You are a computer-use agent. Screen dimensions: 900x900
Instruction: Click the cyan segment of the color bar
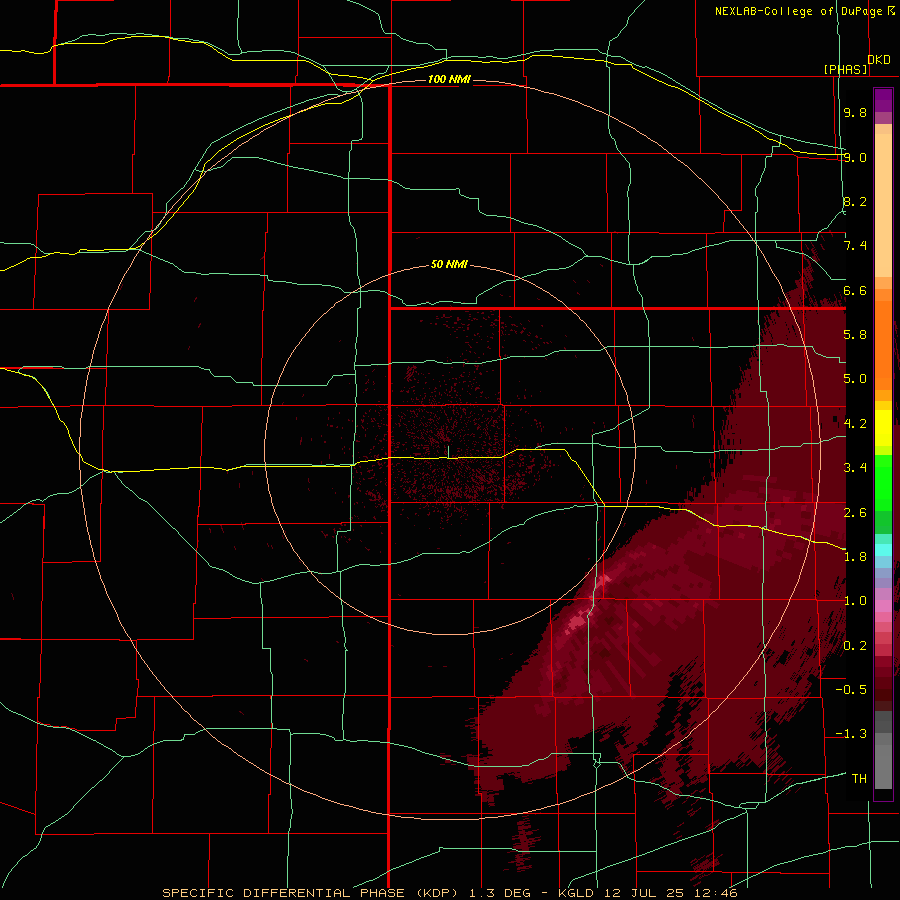pyautogui.click(x=883, y=550)
